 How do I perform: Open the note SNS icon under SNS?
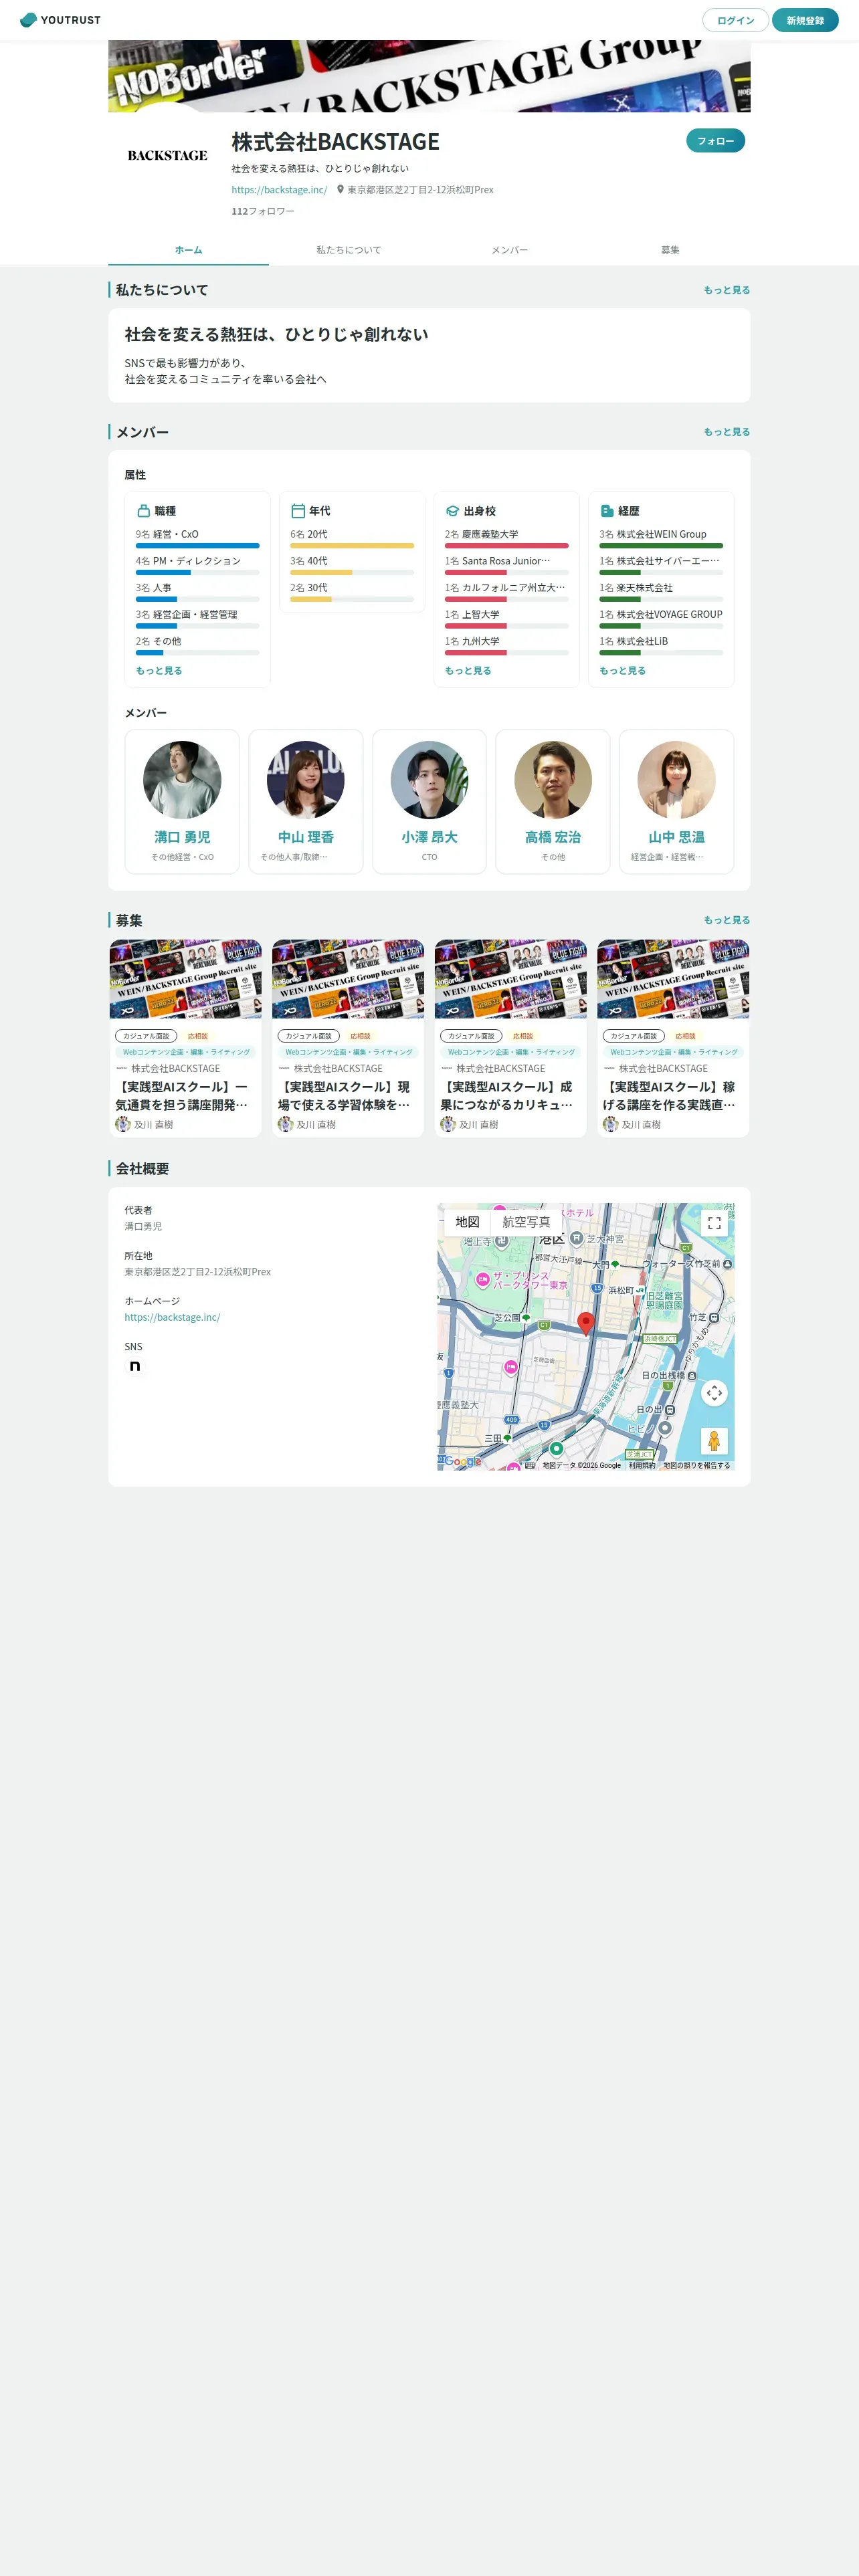point(135,1366)
